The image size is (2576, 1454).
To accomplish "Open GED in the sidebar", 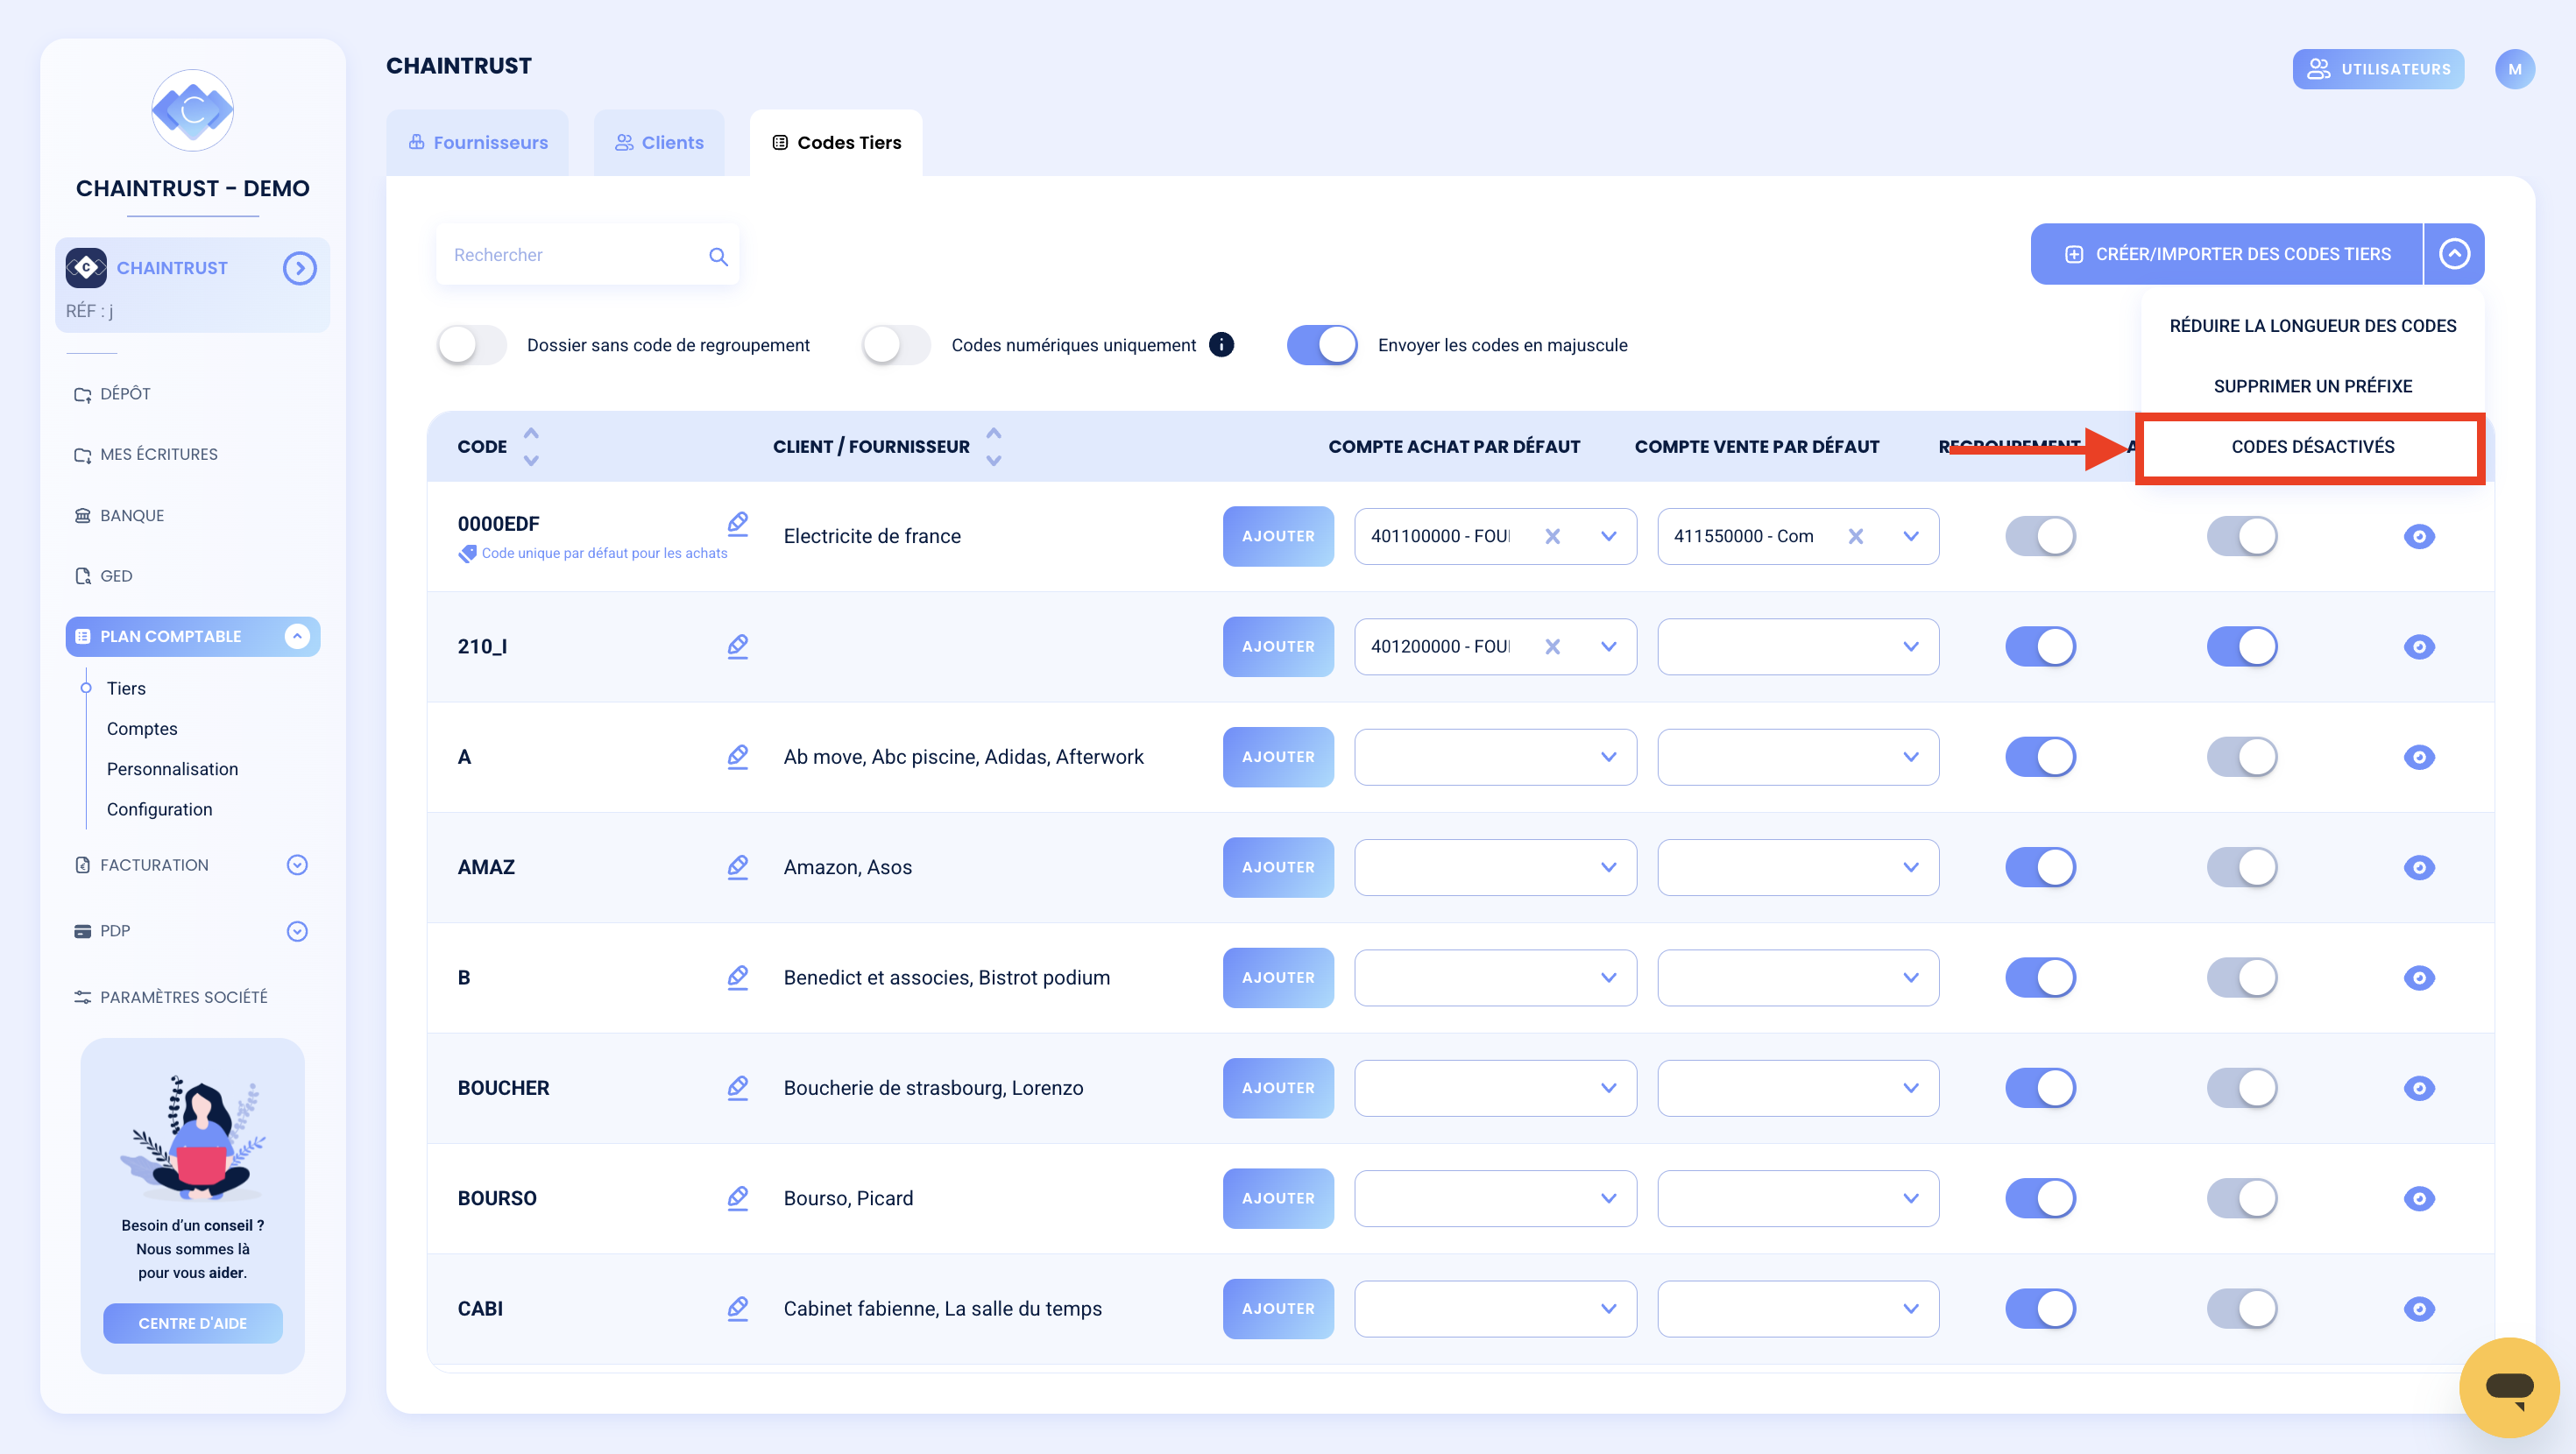I will point(103,576).
